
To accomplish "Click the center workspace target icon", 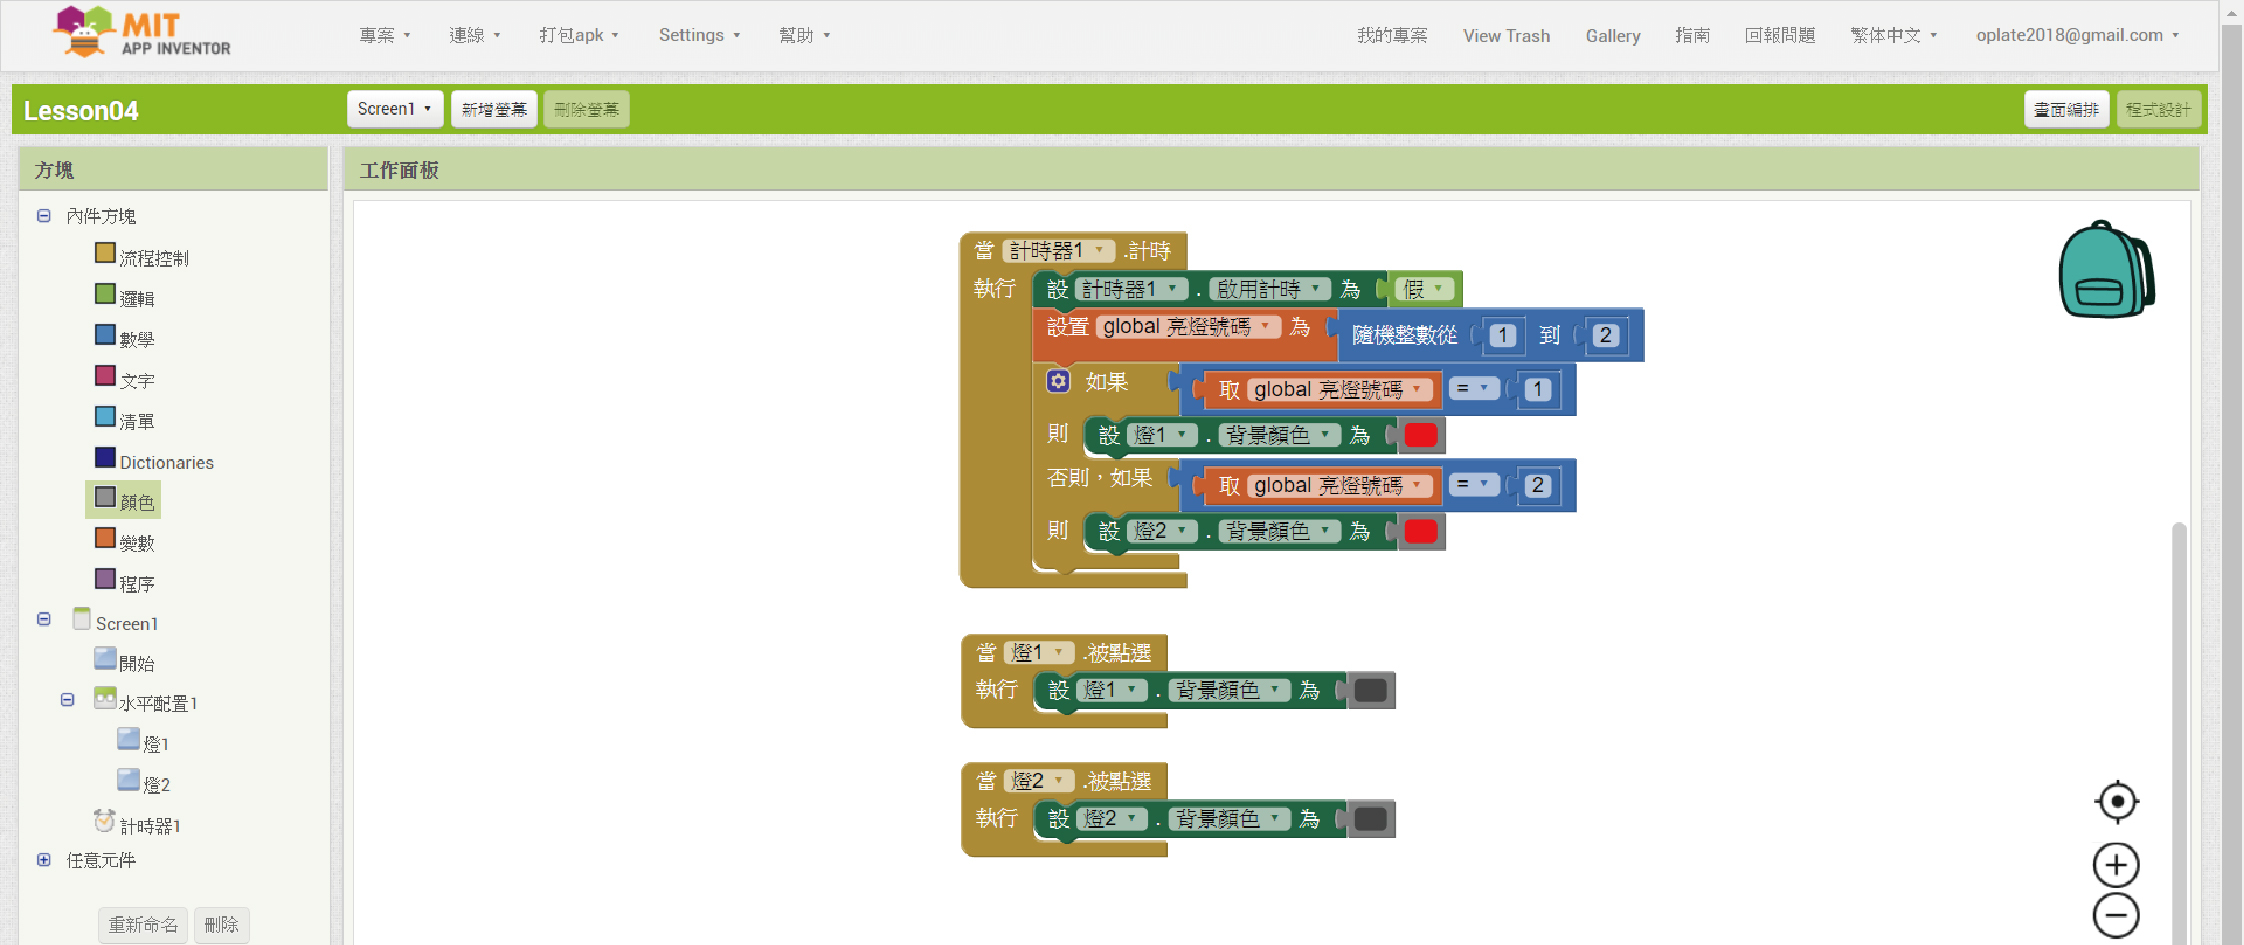I will pos(2116,801).
